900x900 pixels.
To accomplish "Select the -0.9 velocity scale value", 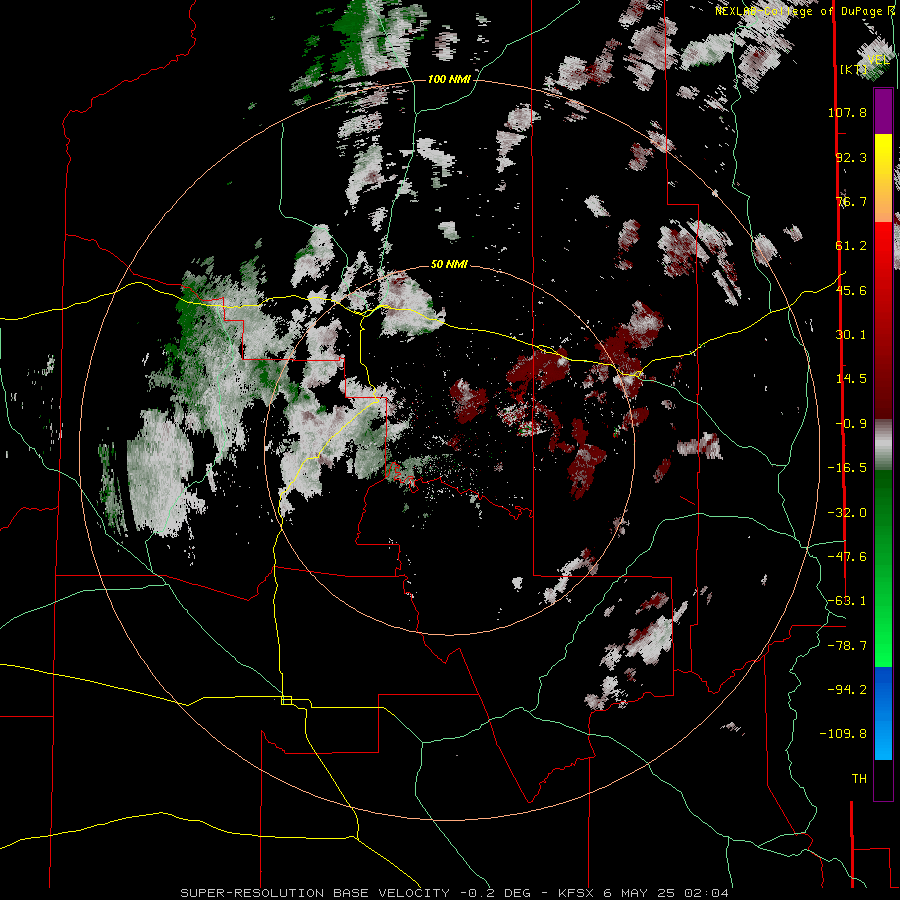I will tap(851, 424).
